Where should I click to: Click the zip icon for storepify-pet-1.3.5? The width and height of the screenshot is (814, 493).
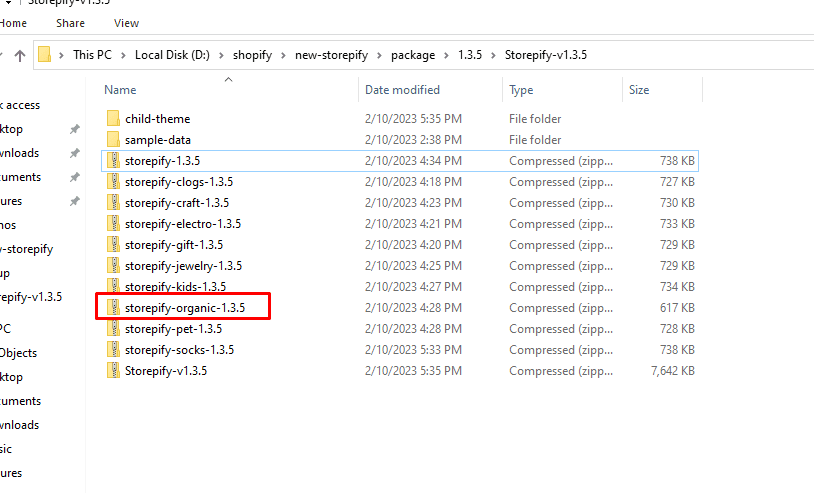113,329
